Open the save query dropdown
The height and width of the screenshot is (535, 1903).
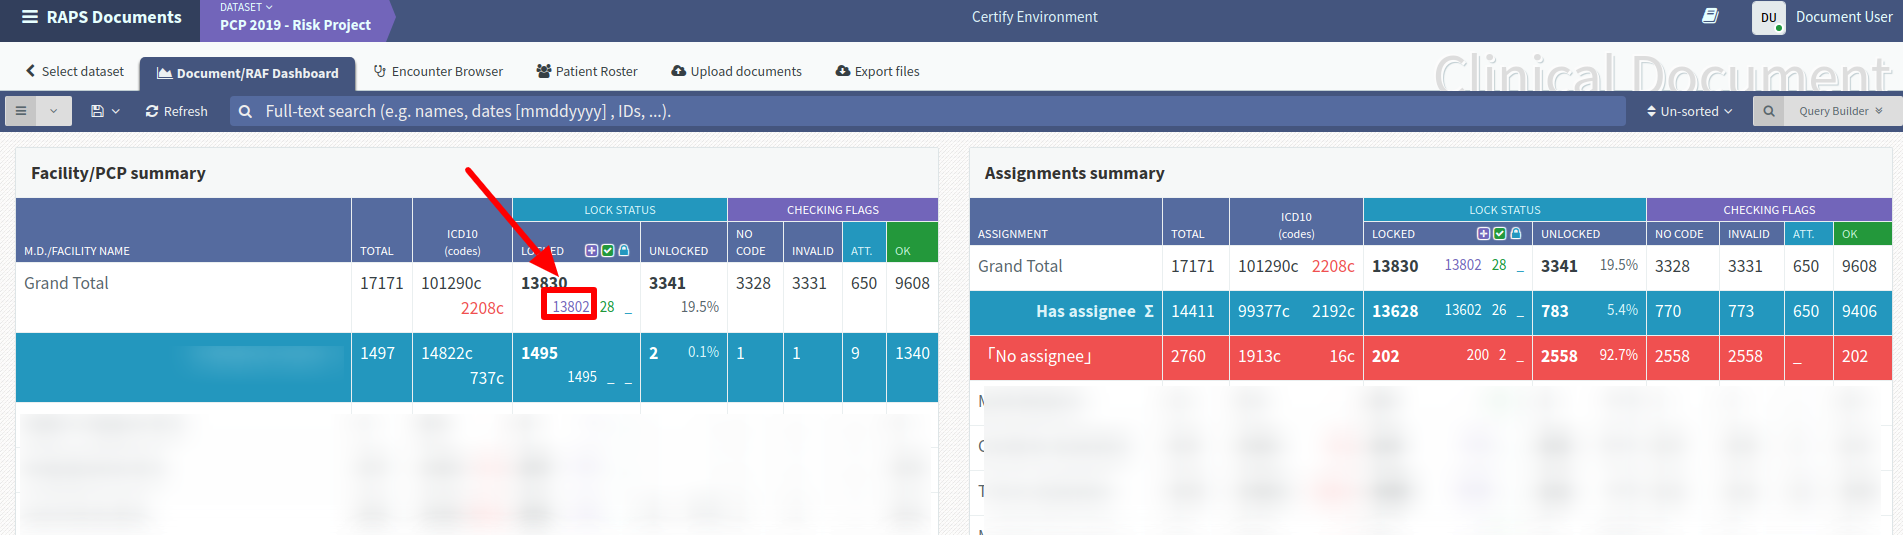tap(105, 111)
